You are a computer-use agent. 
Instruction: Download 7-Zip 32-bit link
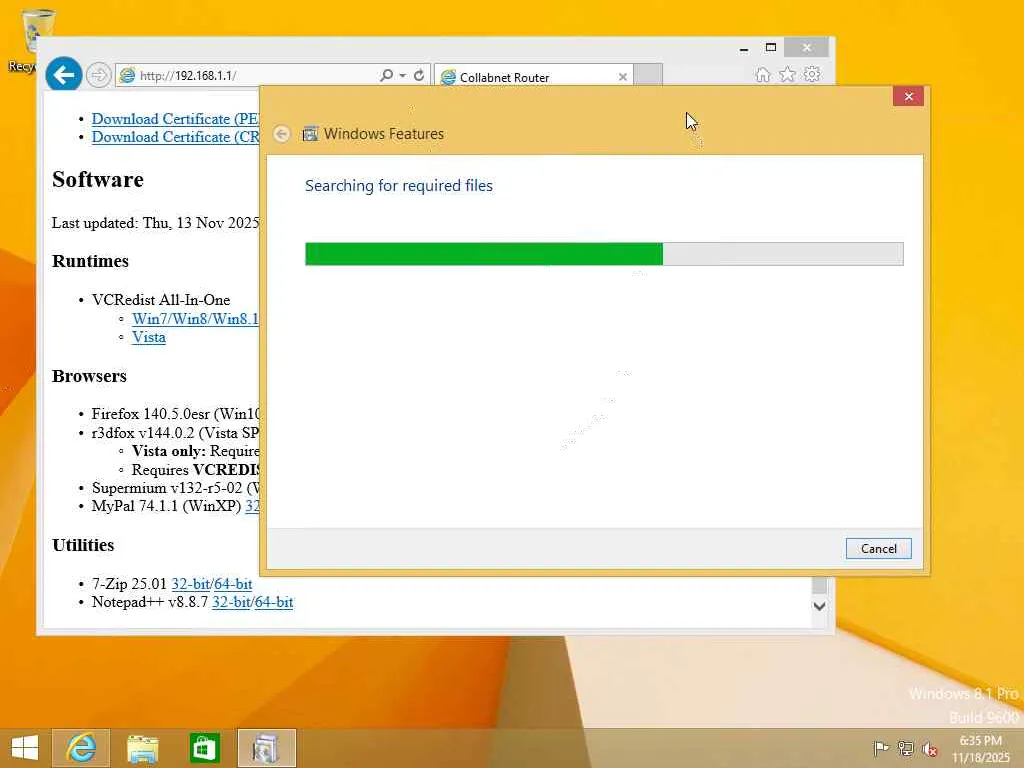coord(191,584)
